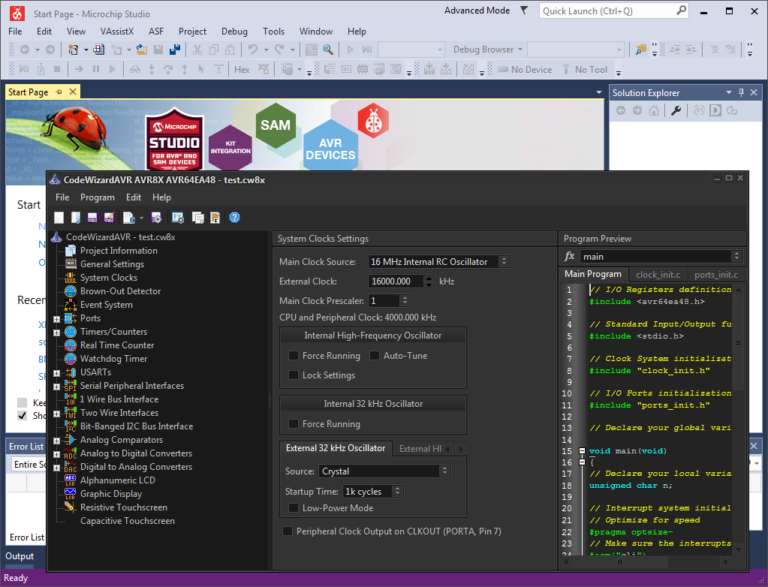The image size is (768, 587).
Task: Click the Quick Launch search field
Action: click(607, 11)
